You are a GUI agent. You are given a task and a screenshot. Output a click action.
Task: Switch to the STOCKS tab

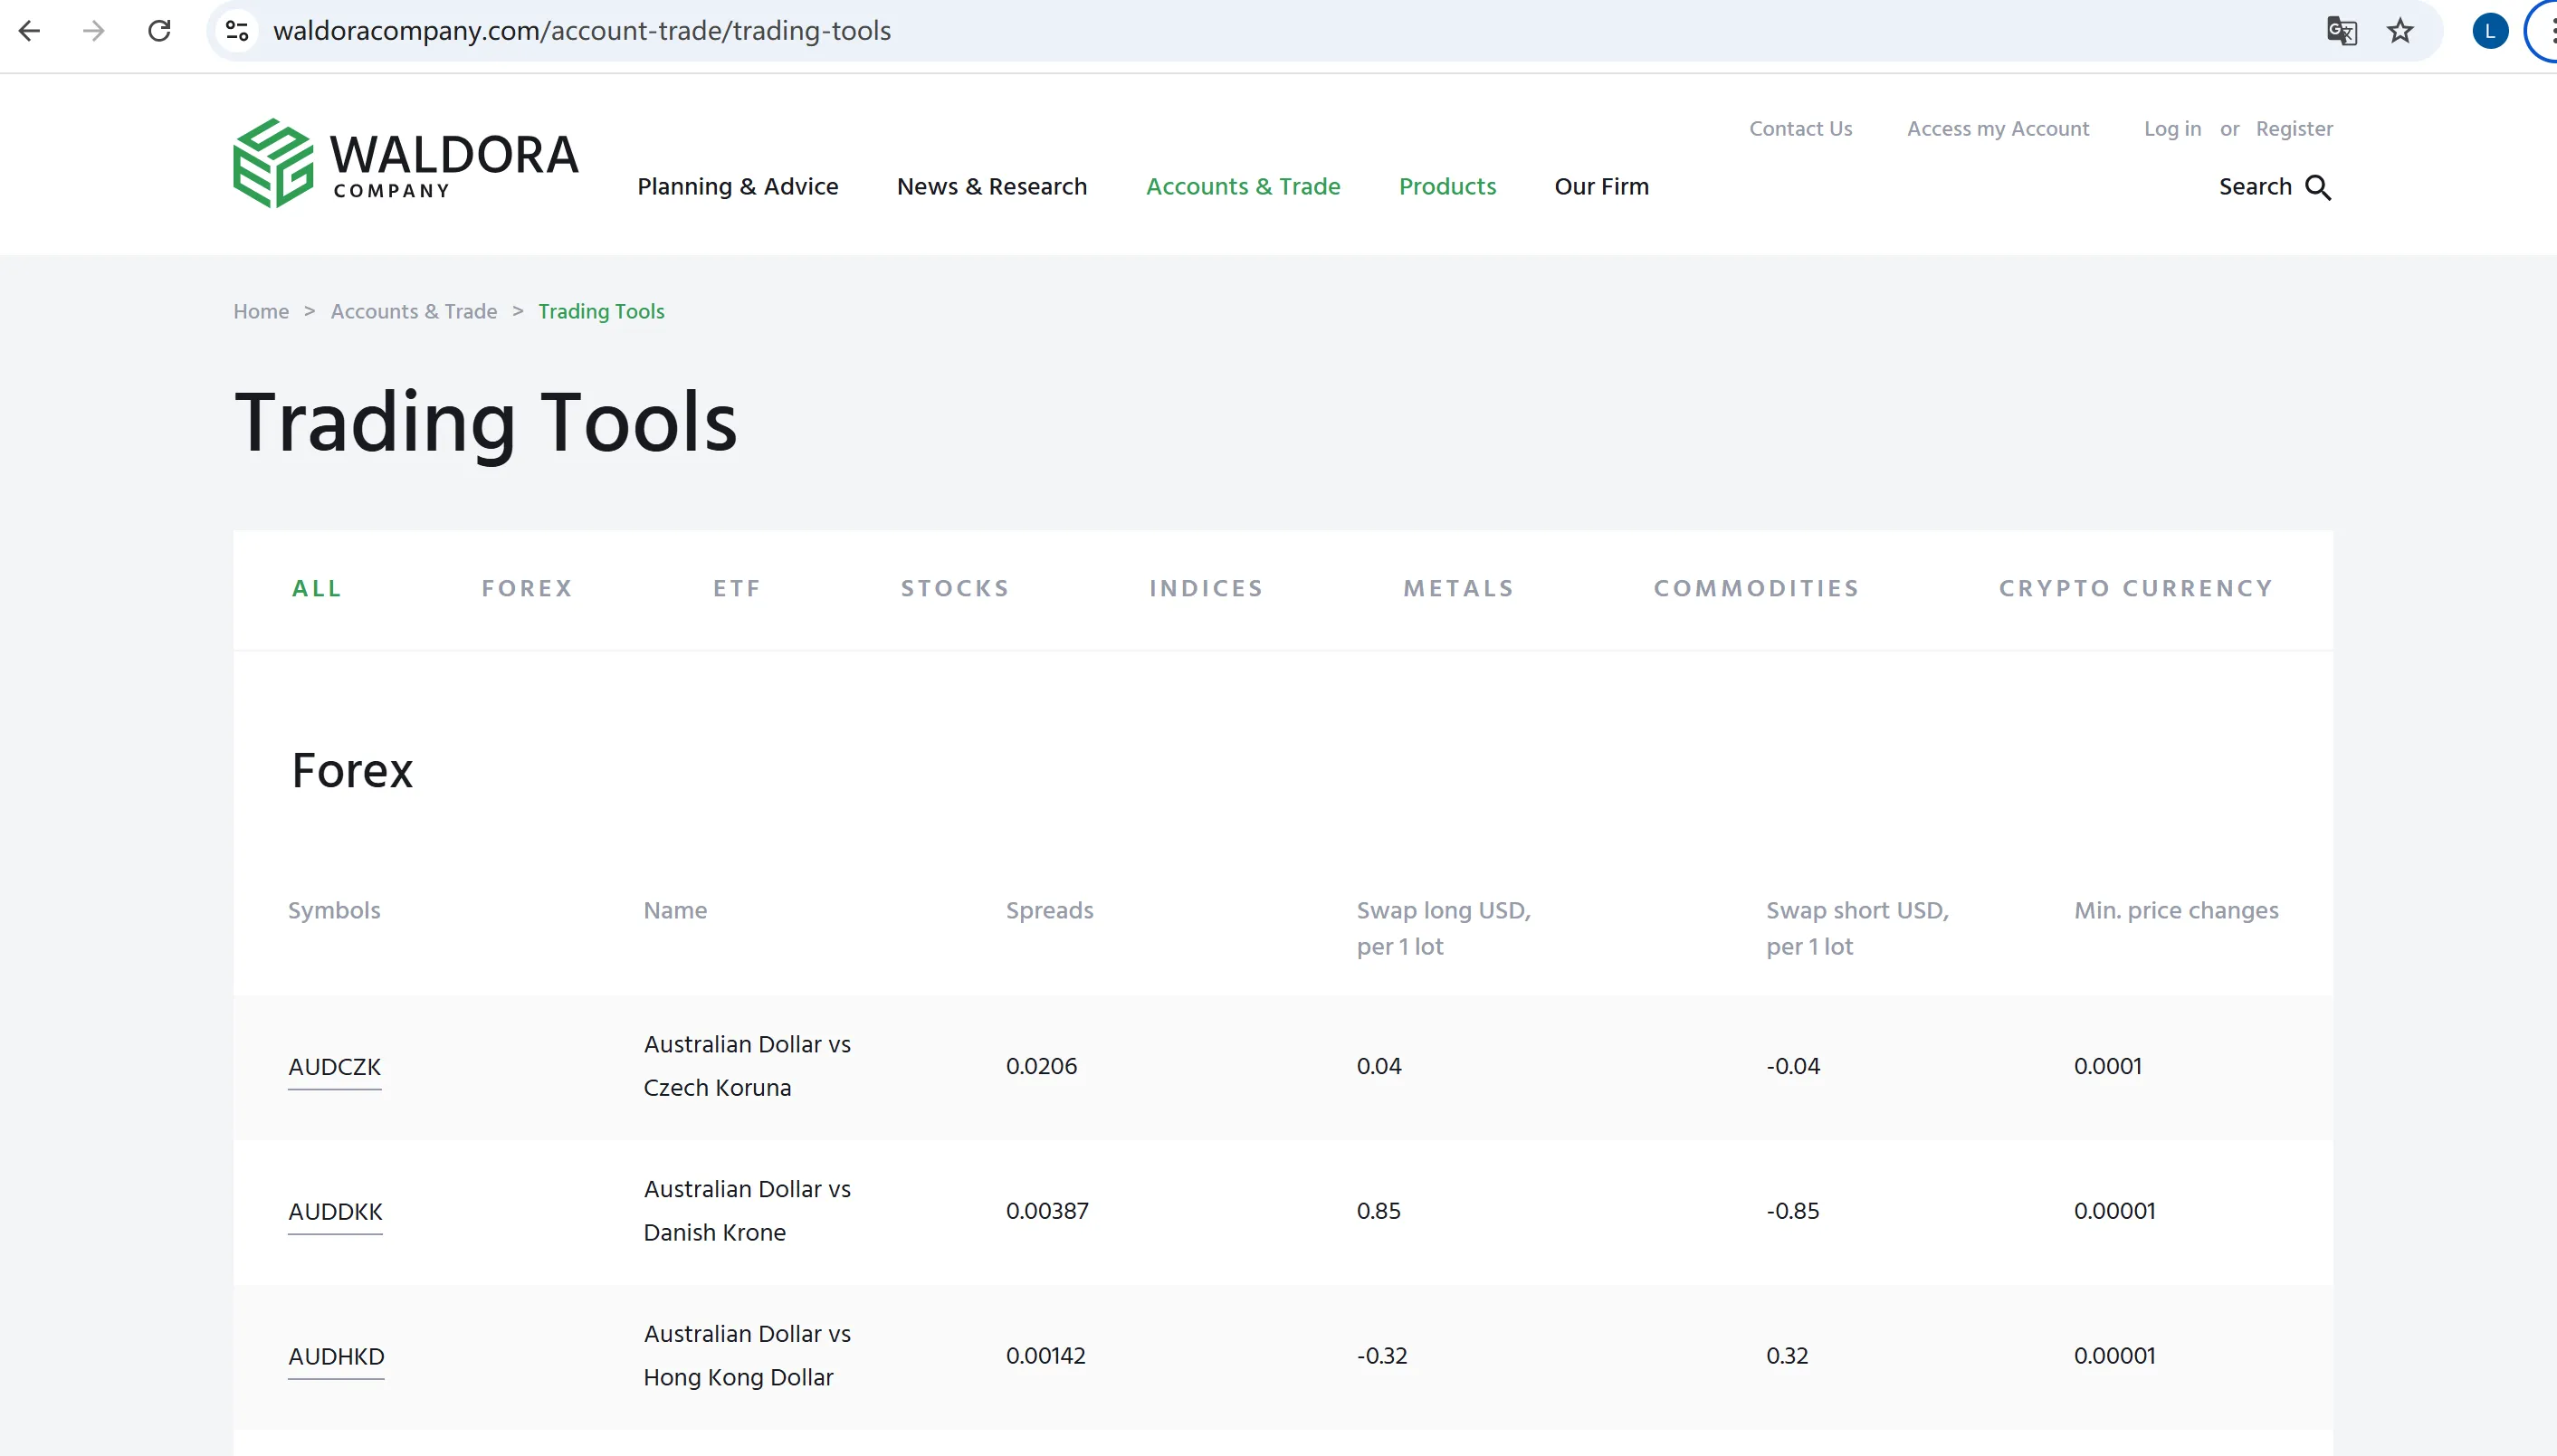[955, 589]
